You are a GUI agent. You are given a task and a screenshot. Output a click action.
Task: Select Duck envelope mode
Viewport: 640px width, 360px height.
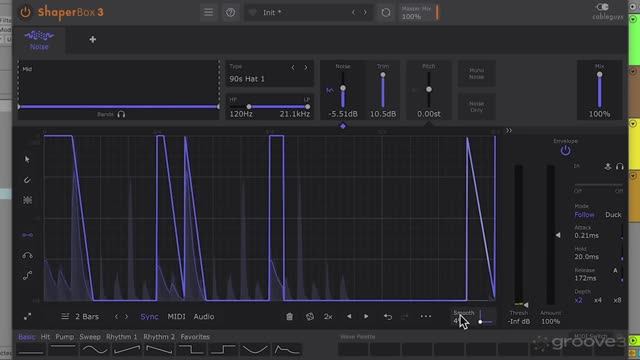(x=613, y=215)
